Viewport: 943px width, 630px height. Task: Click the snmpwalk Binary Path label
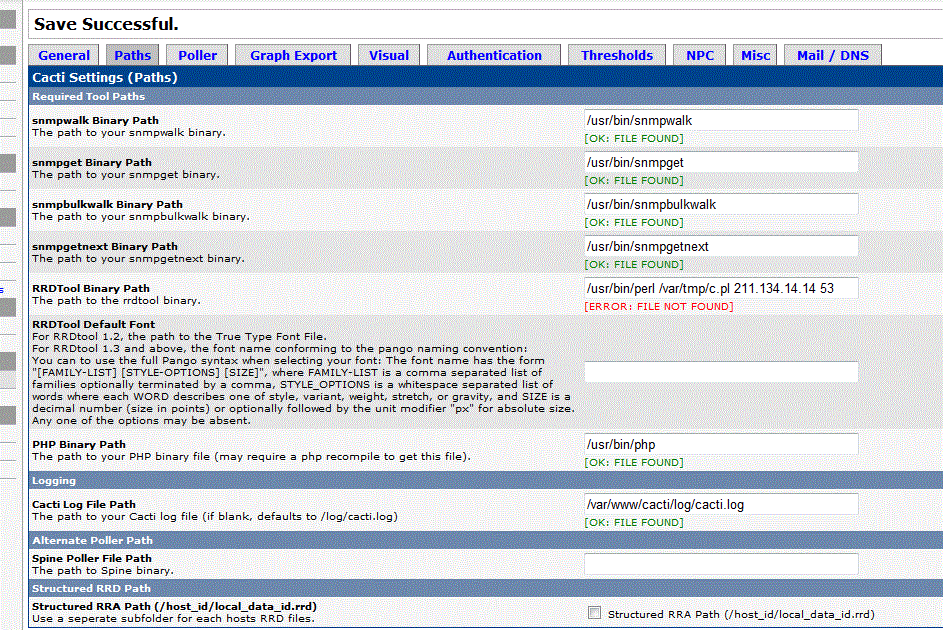[95, 120]
